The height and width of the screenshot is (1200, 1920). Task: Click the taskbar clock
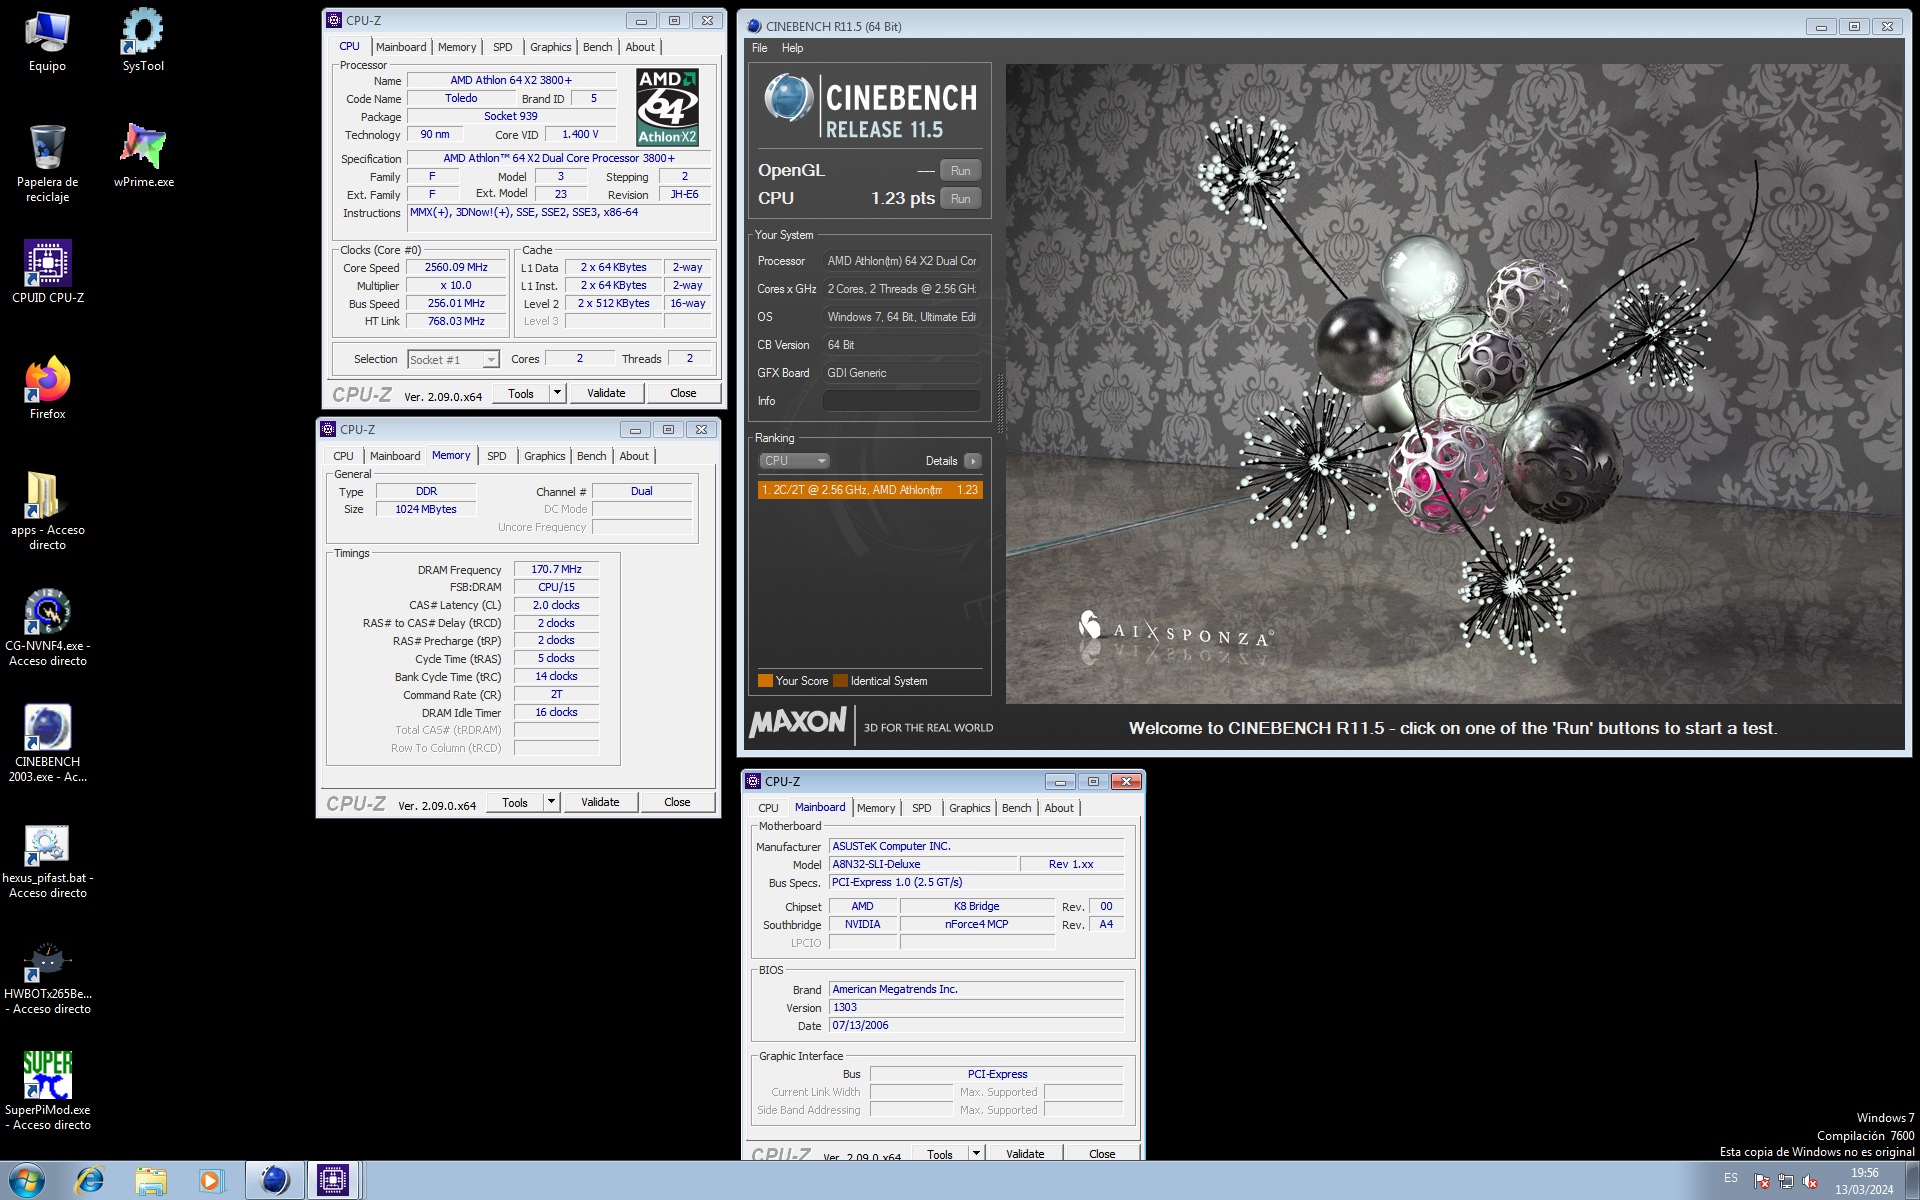pyautogui.click(x=1864, y=1181)
